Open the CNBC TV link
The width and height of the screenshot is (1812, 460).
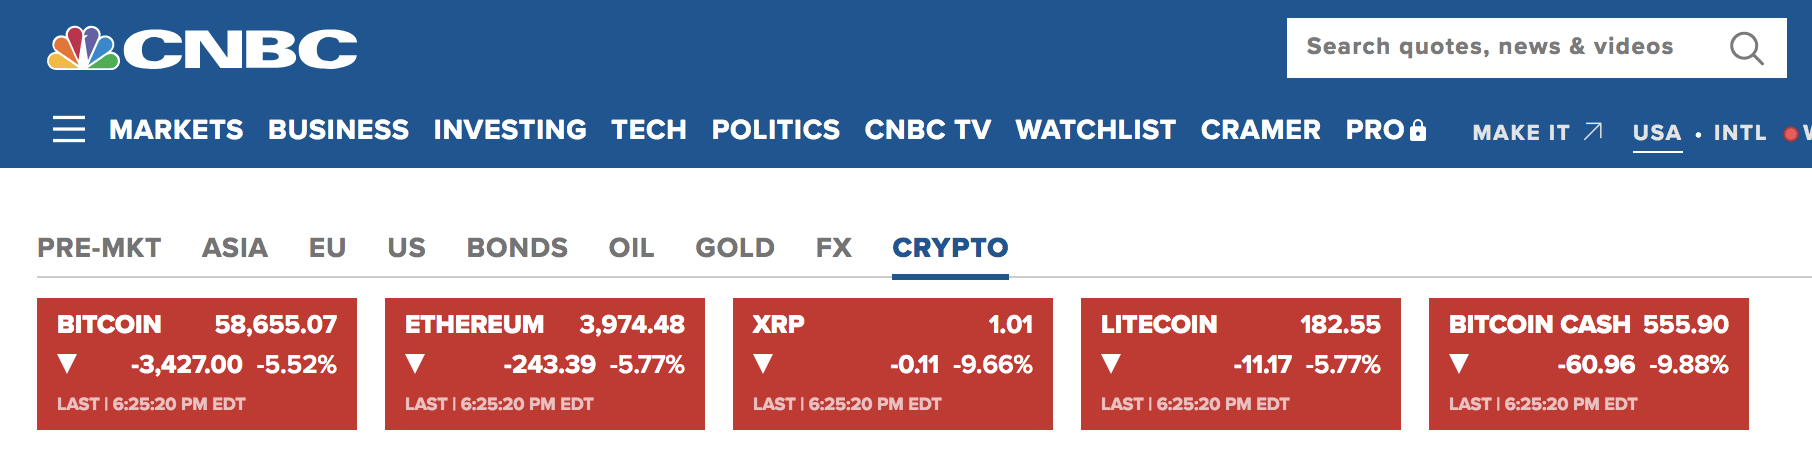tap(927, 130)
